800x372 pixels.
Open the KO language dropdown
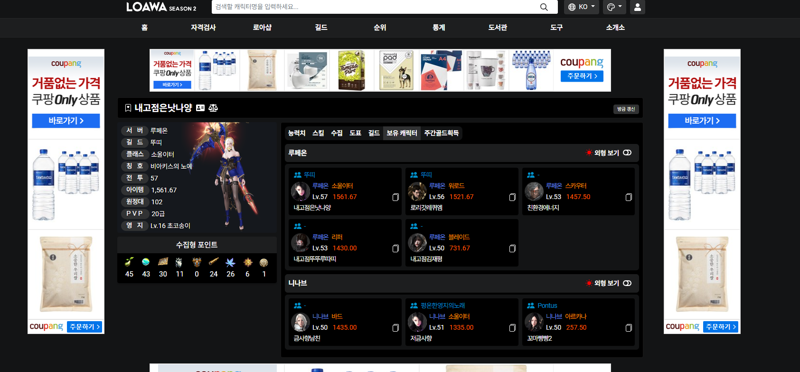(x=582, y=7)
